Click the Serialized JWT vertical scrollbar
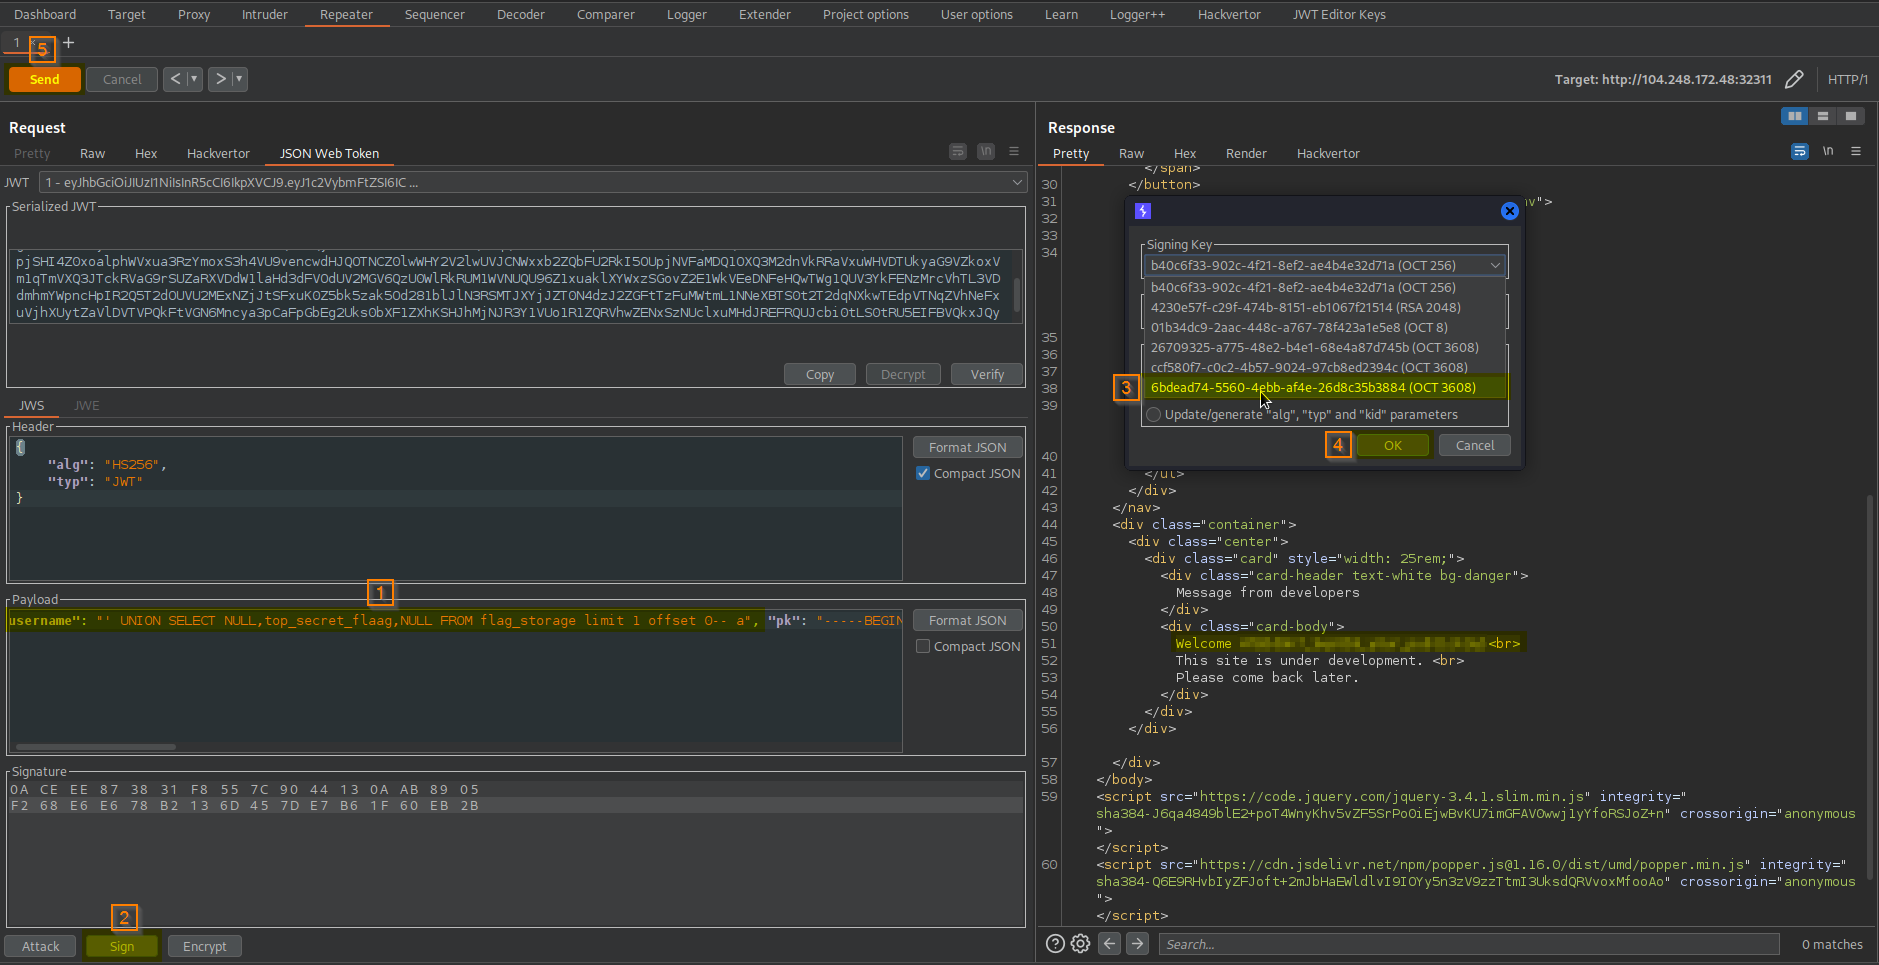Viewport: 1879px width, 965px height. click(1017, 294)
